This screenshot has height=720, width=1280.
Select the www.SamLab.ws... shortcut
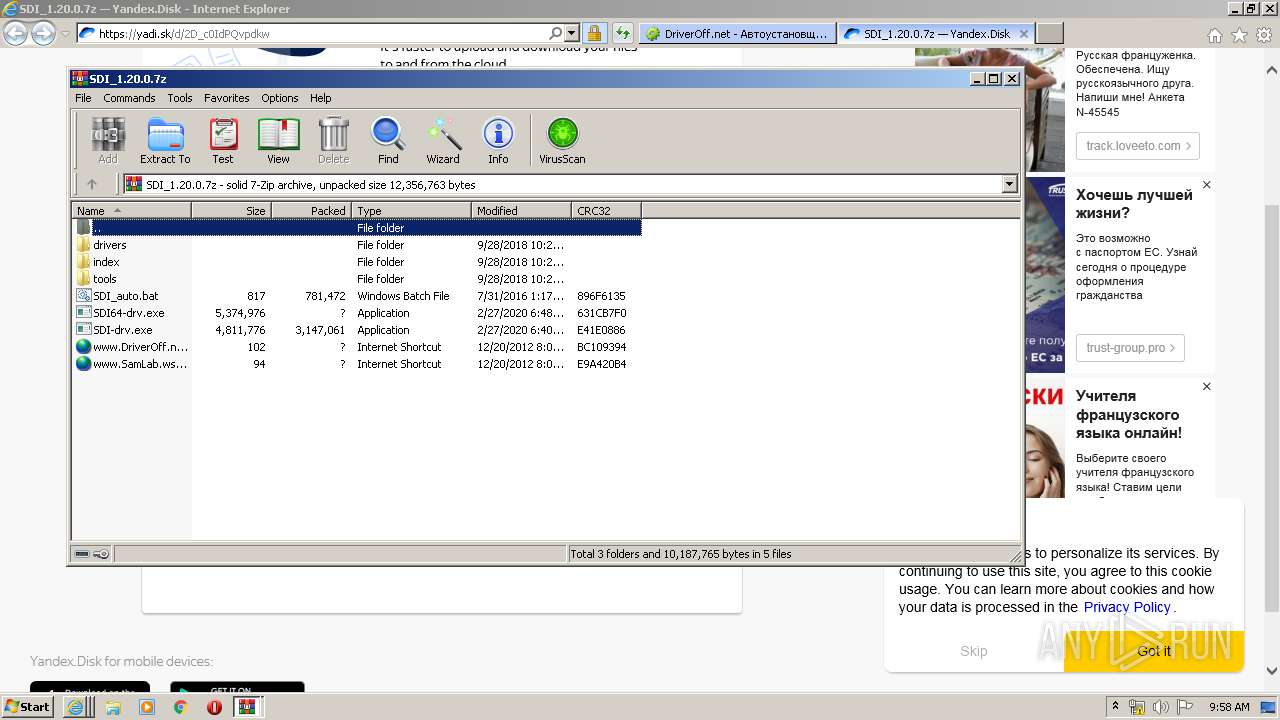point(357,364)
